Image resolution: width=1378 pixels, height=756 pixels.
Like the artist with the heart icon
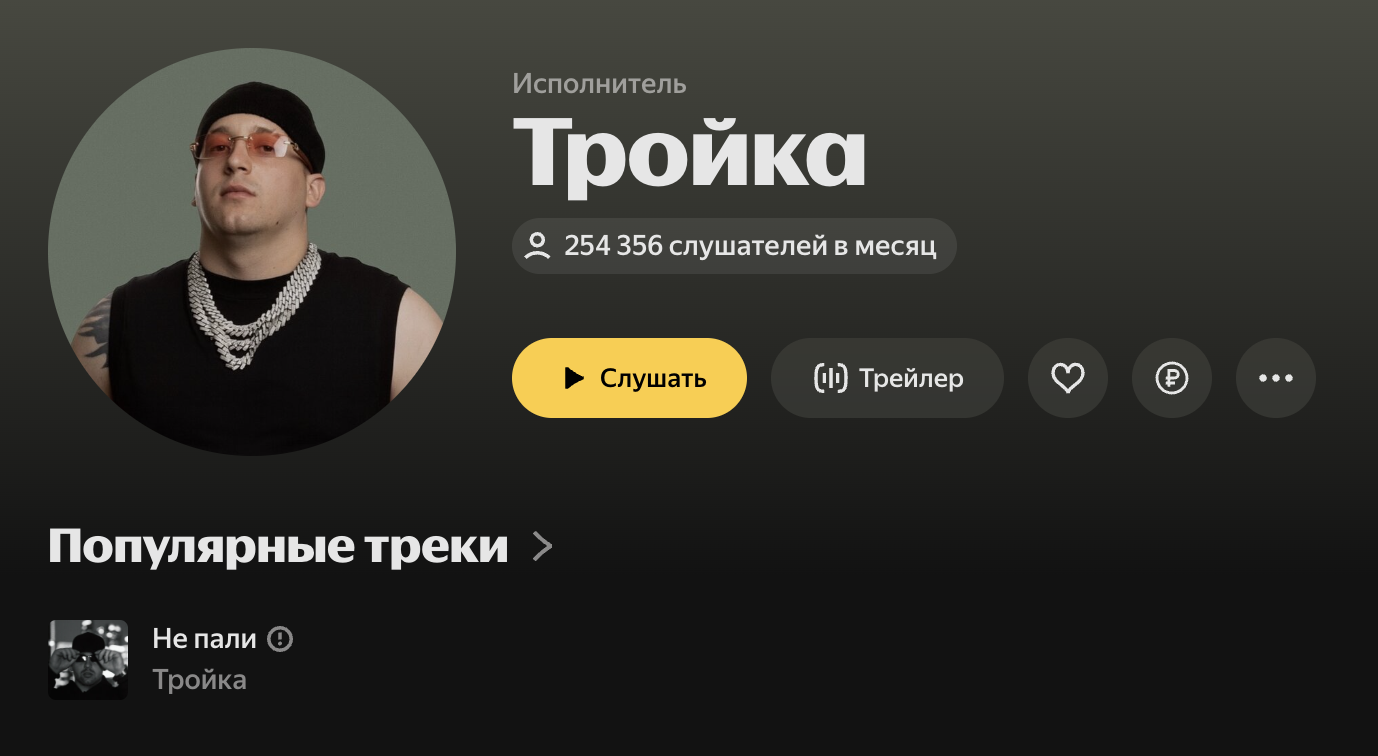(x=1067, y=378)
